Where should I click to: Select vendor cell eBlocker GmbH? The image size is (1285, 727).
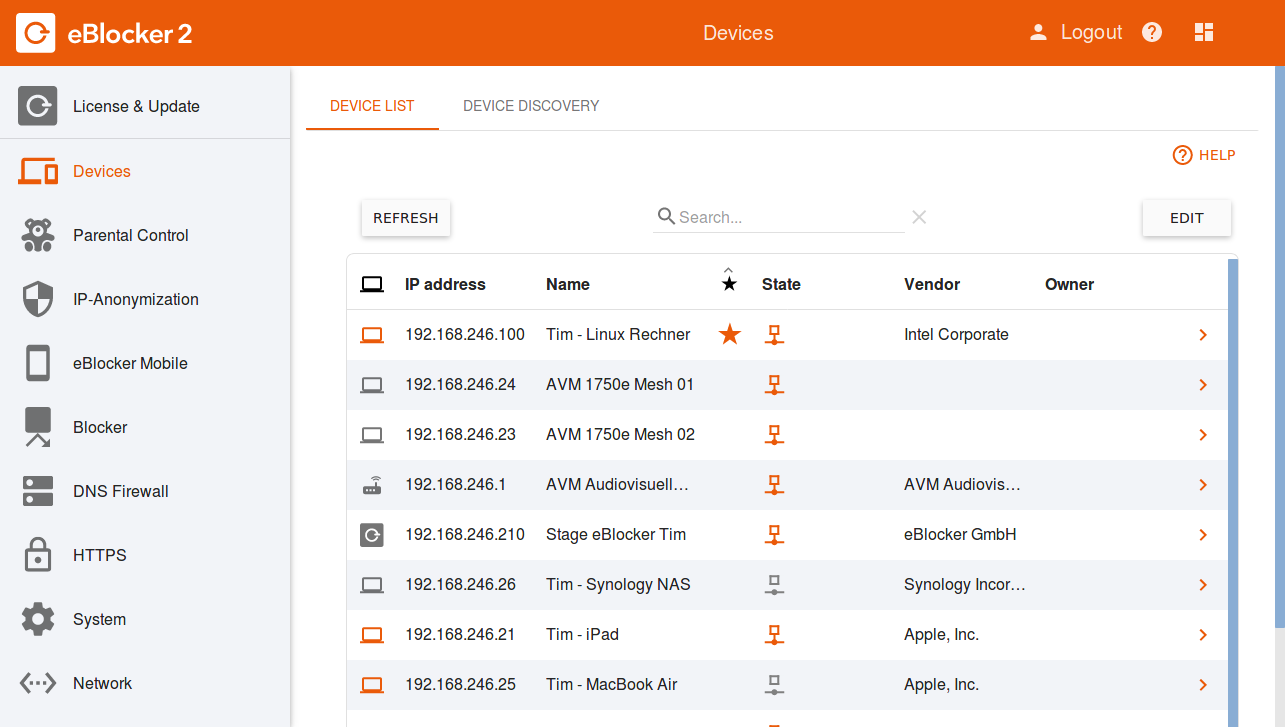click(960, 535)
